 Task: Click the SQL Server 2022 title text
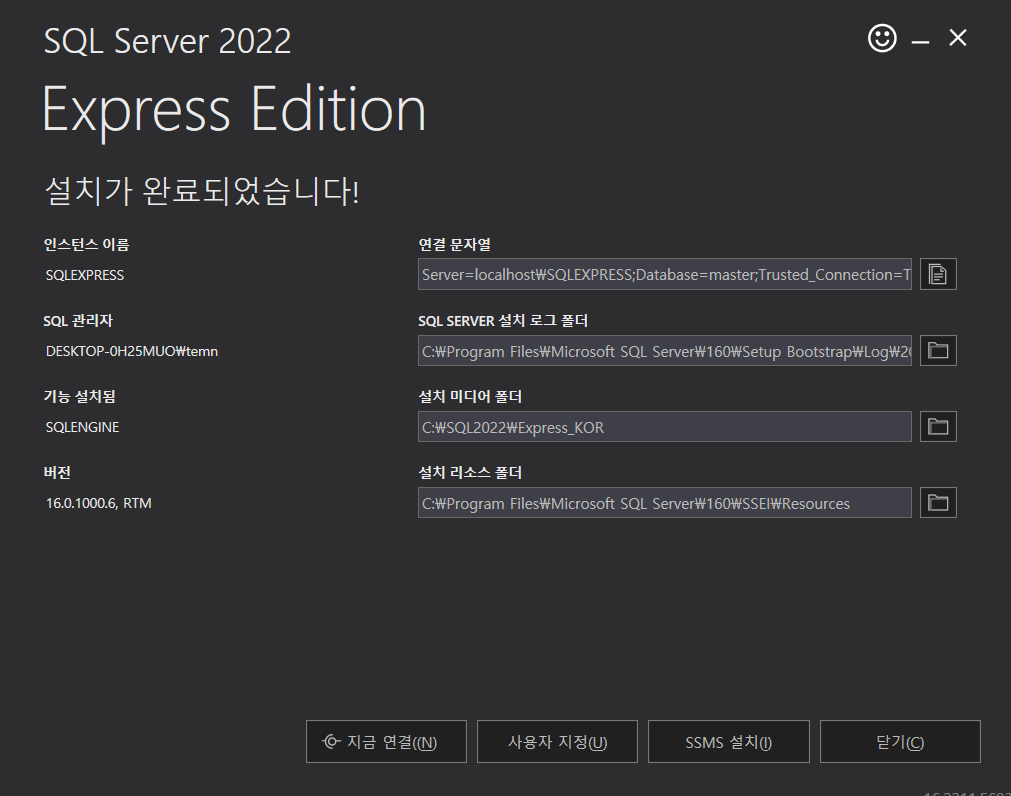[168, 41]
